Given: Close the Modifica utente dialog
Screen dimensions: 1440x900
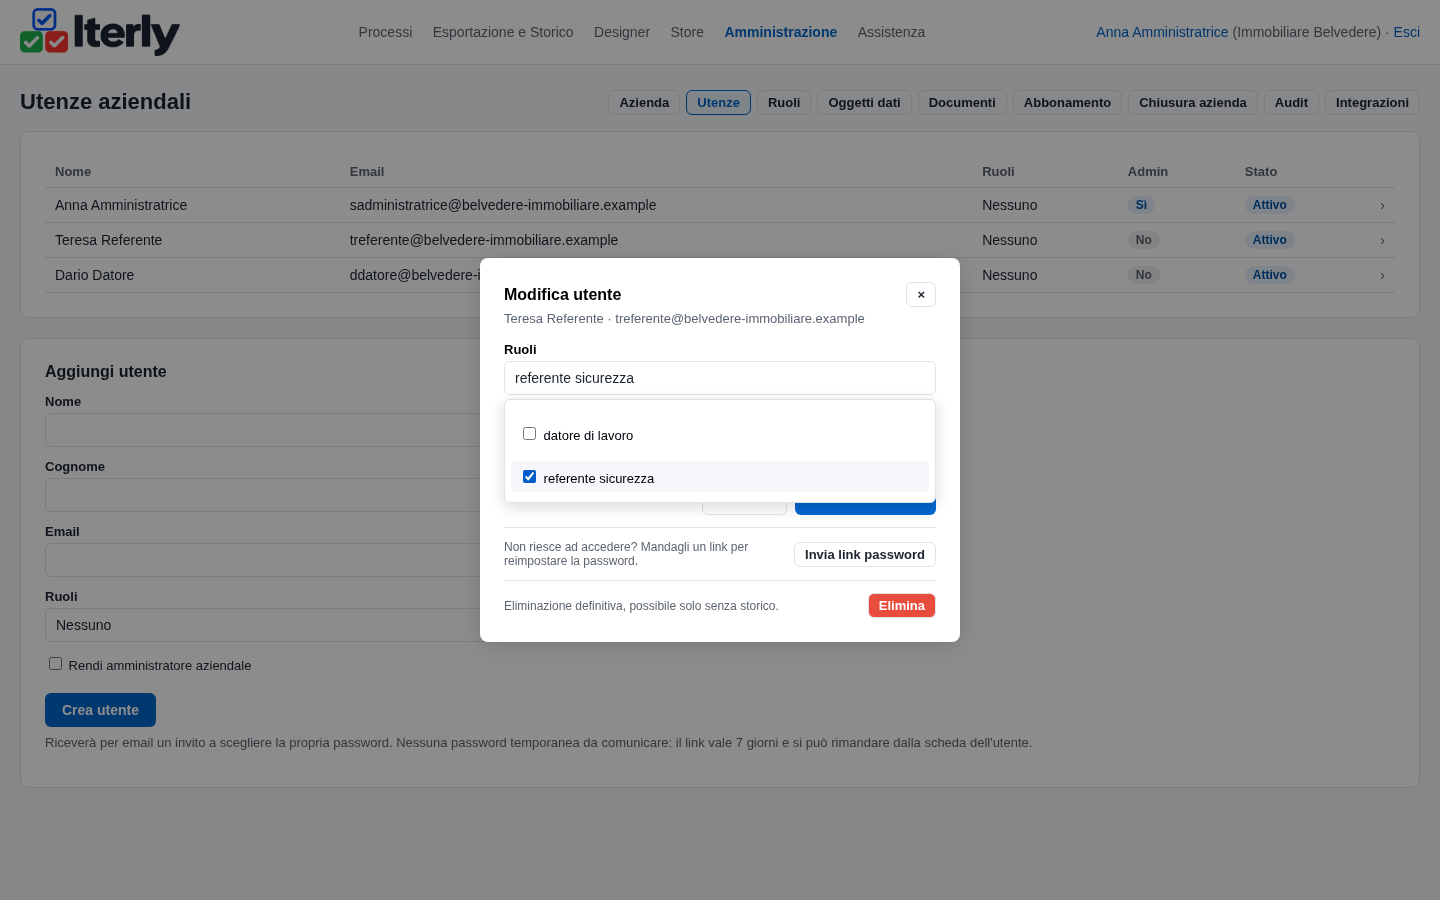Looking at the screenshot, I should click(x=921, y=294).
